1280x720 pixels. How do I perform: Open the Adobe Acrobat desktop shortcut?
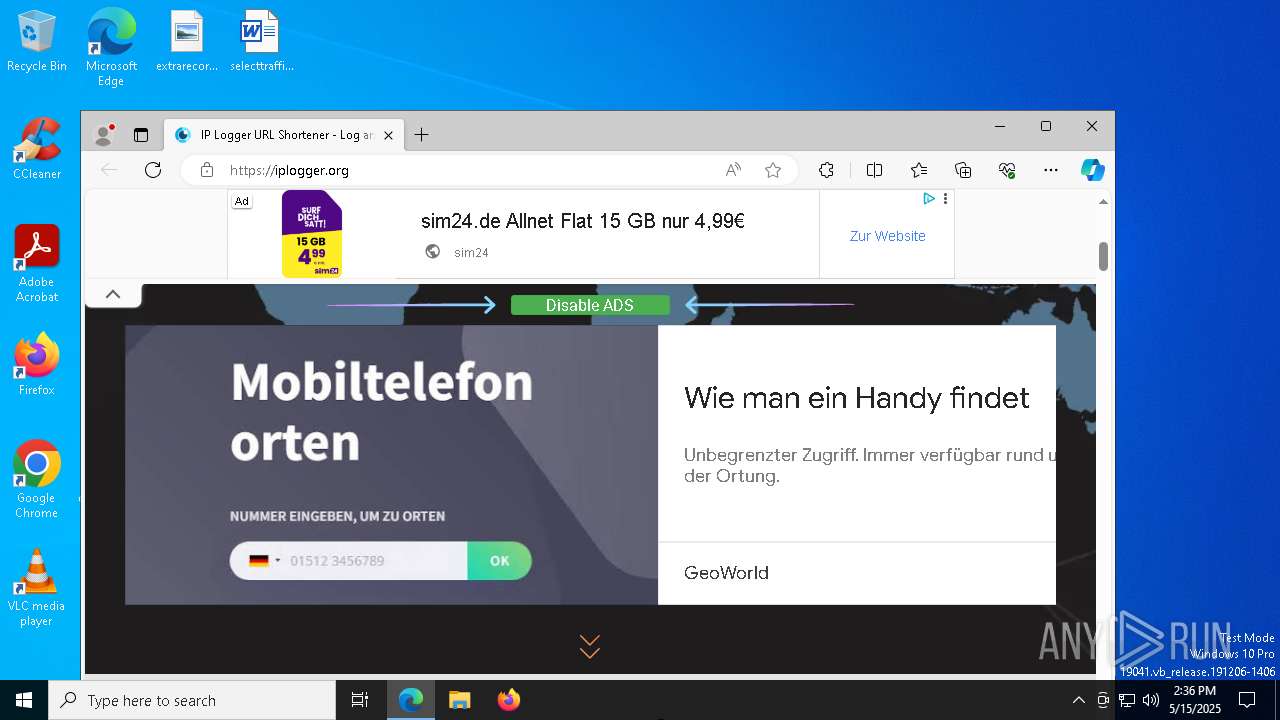click(x=37, y=264)
